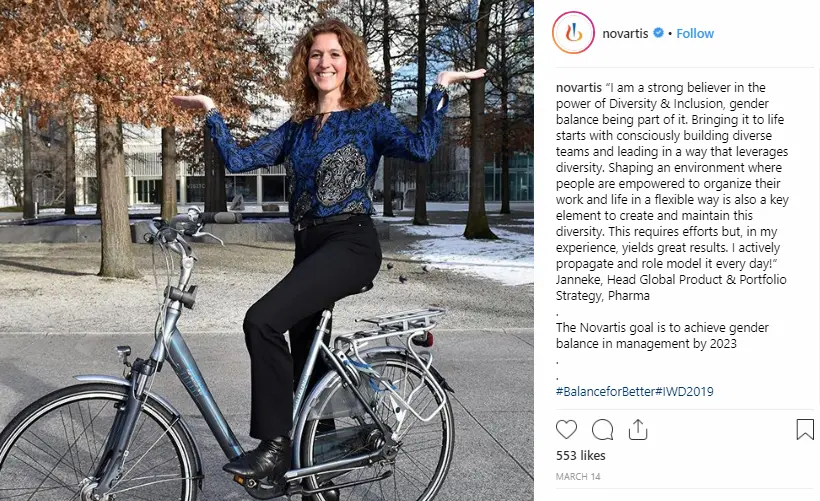
Task: Open the Novartis profile avatar
Action: tap(573, 33)
